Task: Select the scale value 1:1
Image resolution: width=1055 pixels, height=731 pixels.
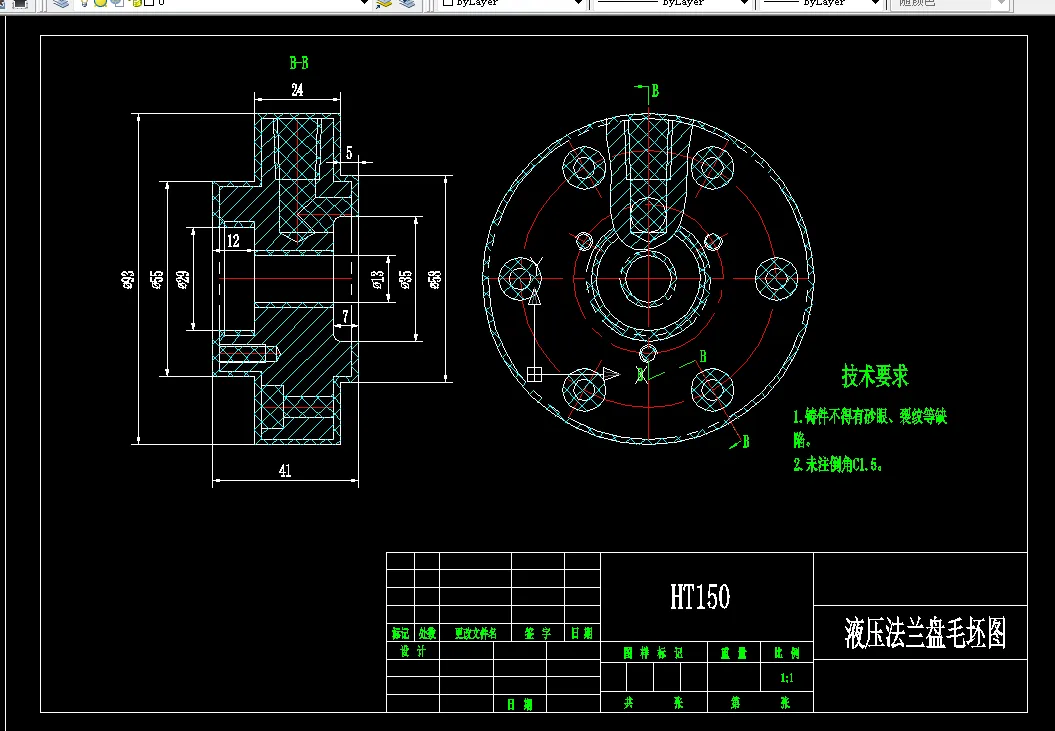Action: 787,678
